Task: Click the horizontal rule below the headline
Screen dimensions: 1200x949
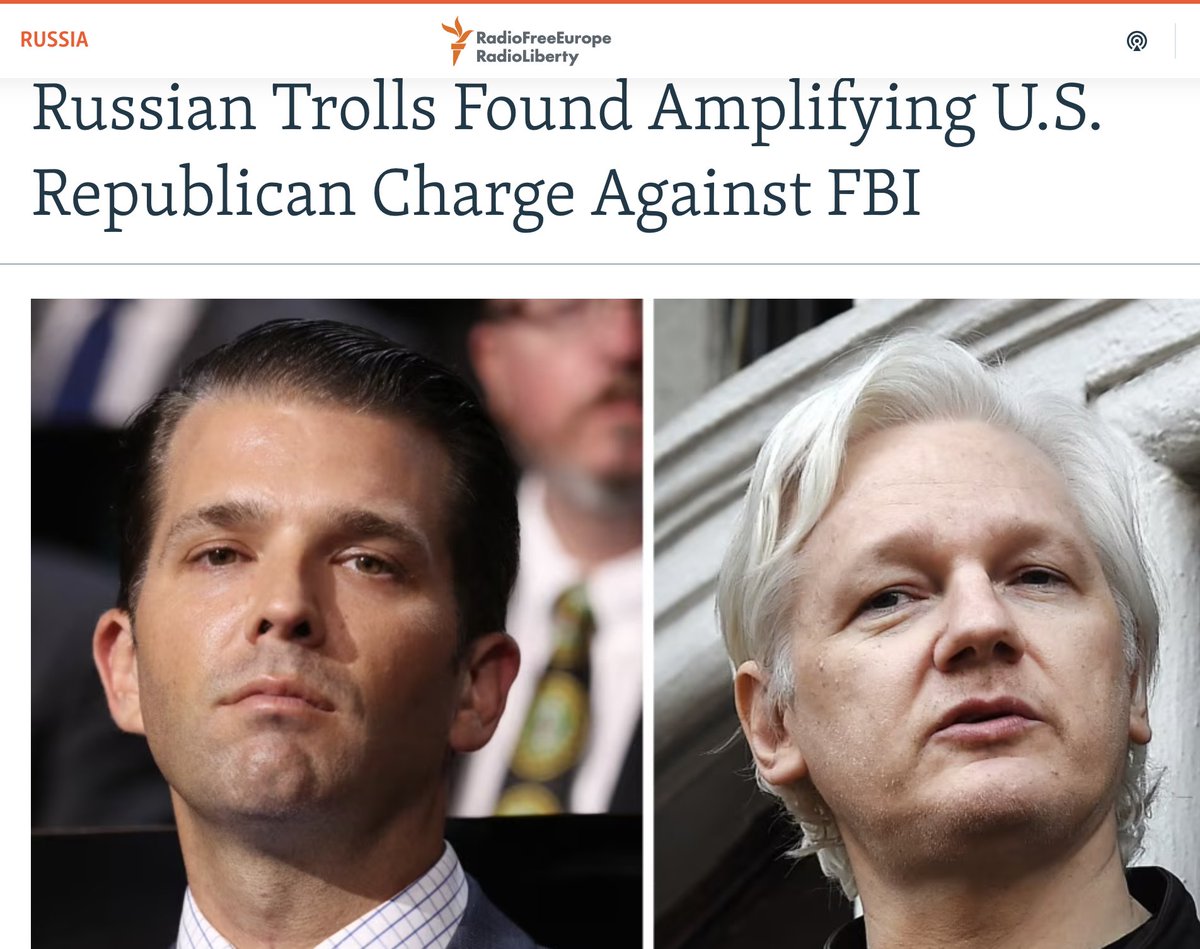Action: click(600, 264)
